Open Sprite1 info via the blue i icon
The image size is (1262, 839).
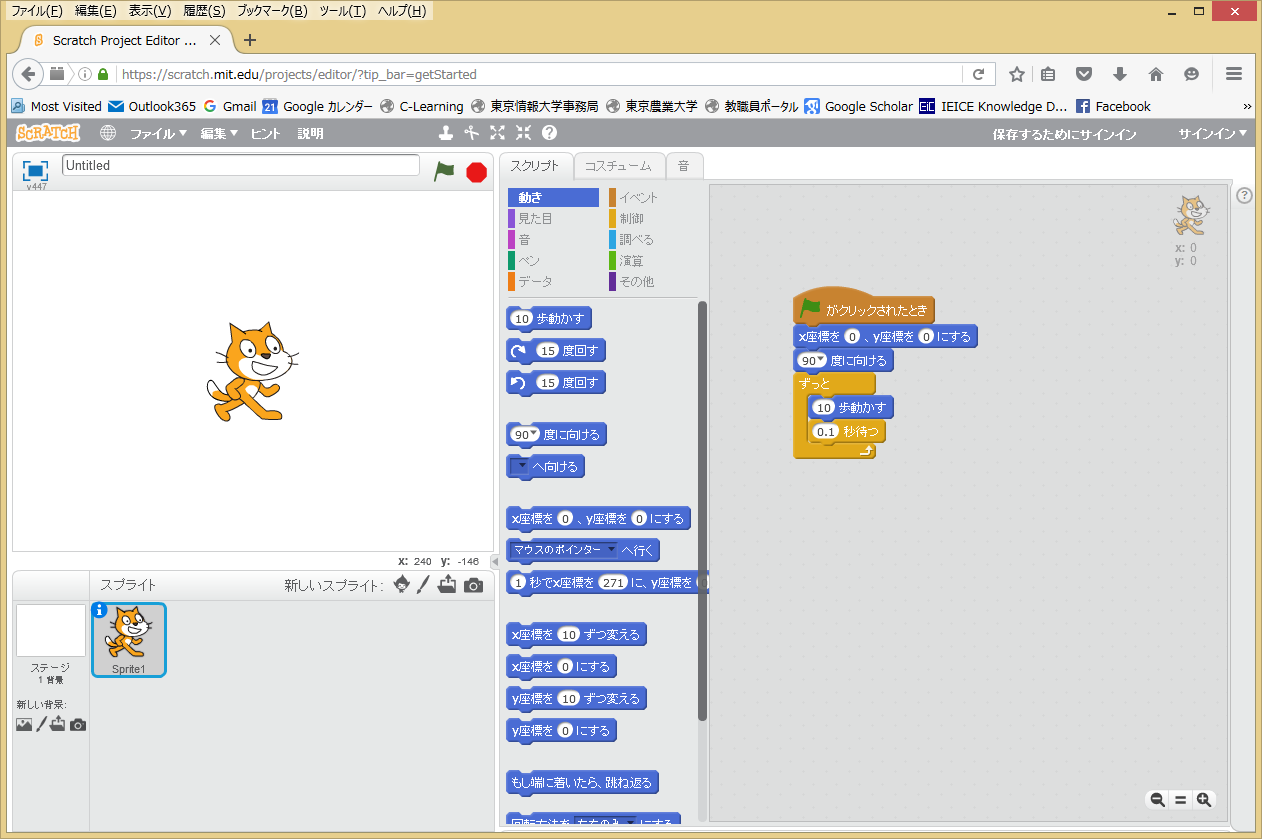pos(99,610)
